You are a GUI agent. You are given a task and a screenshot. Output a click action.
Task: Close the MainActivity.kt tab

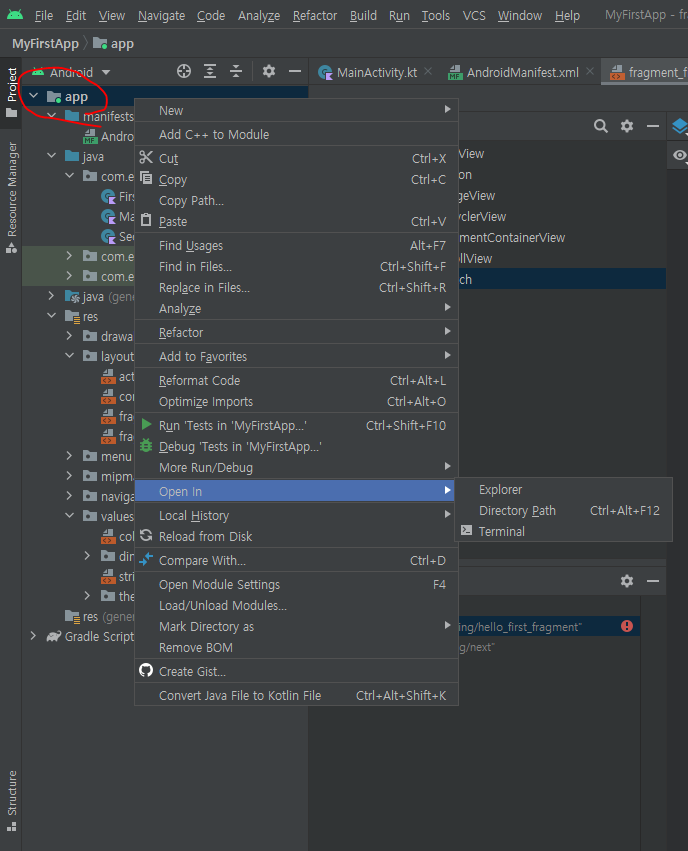(x=428, y=71)
